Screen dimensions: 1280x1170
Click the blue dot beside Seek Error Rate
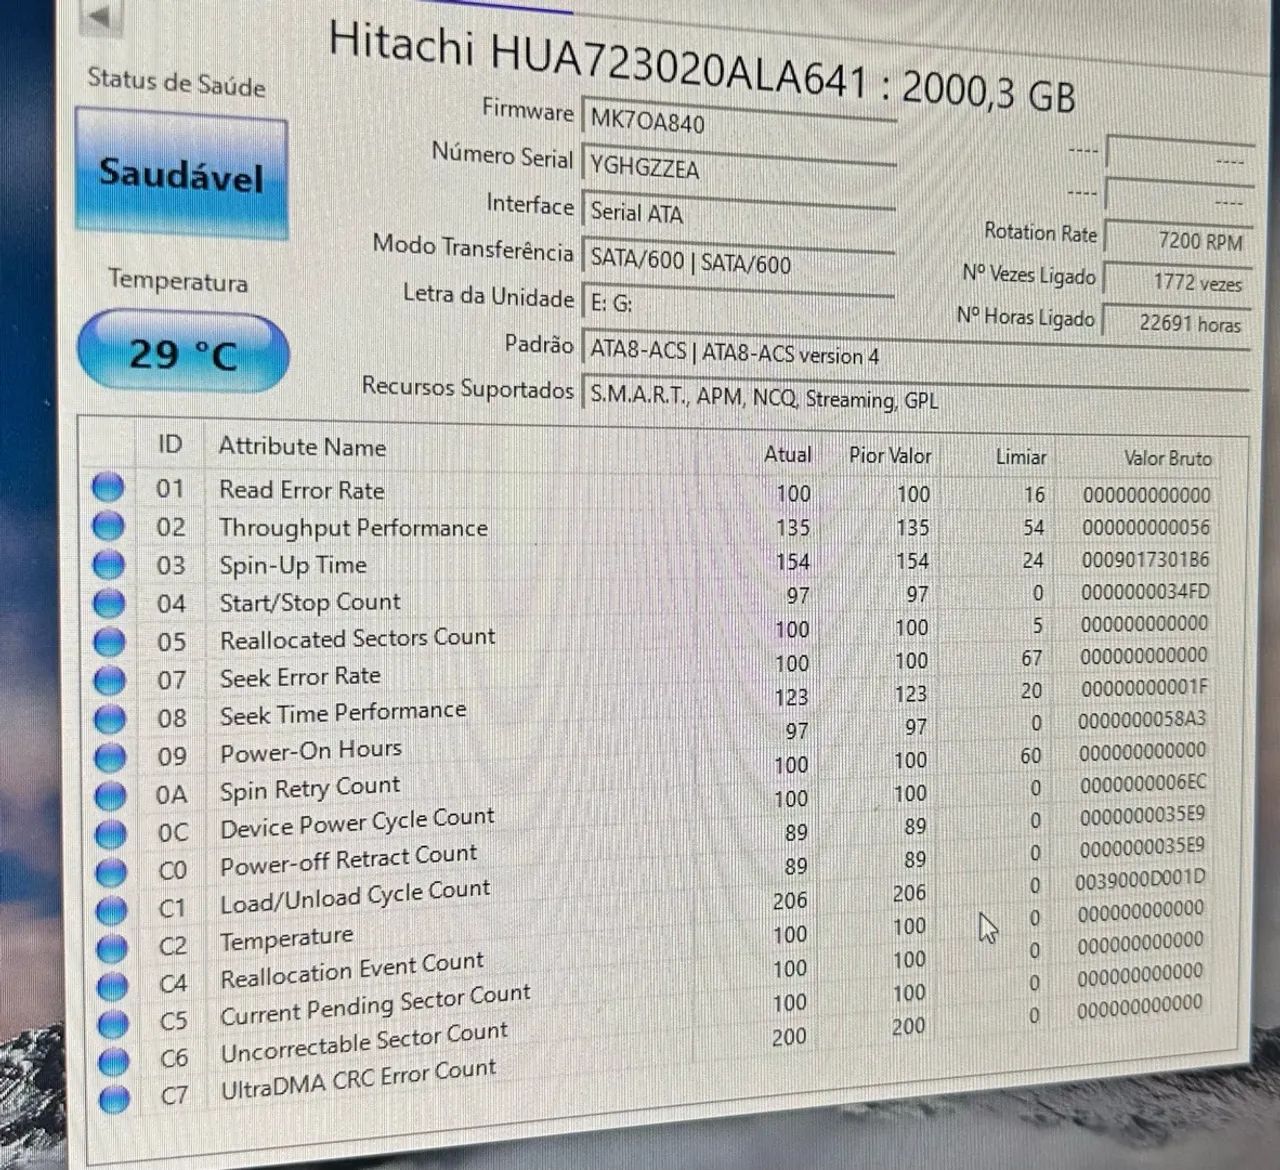pos(109,680)
